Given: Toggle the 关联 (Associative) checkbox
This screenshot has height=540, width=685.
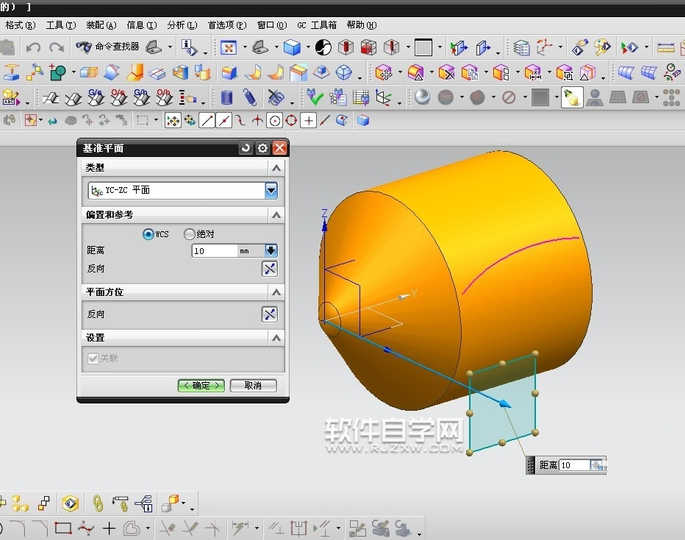Looking at the screenshot, I should pos(94,358).
